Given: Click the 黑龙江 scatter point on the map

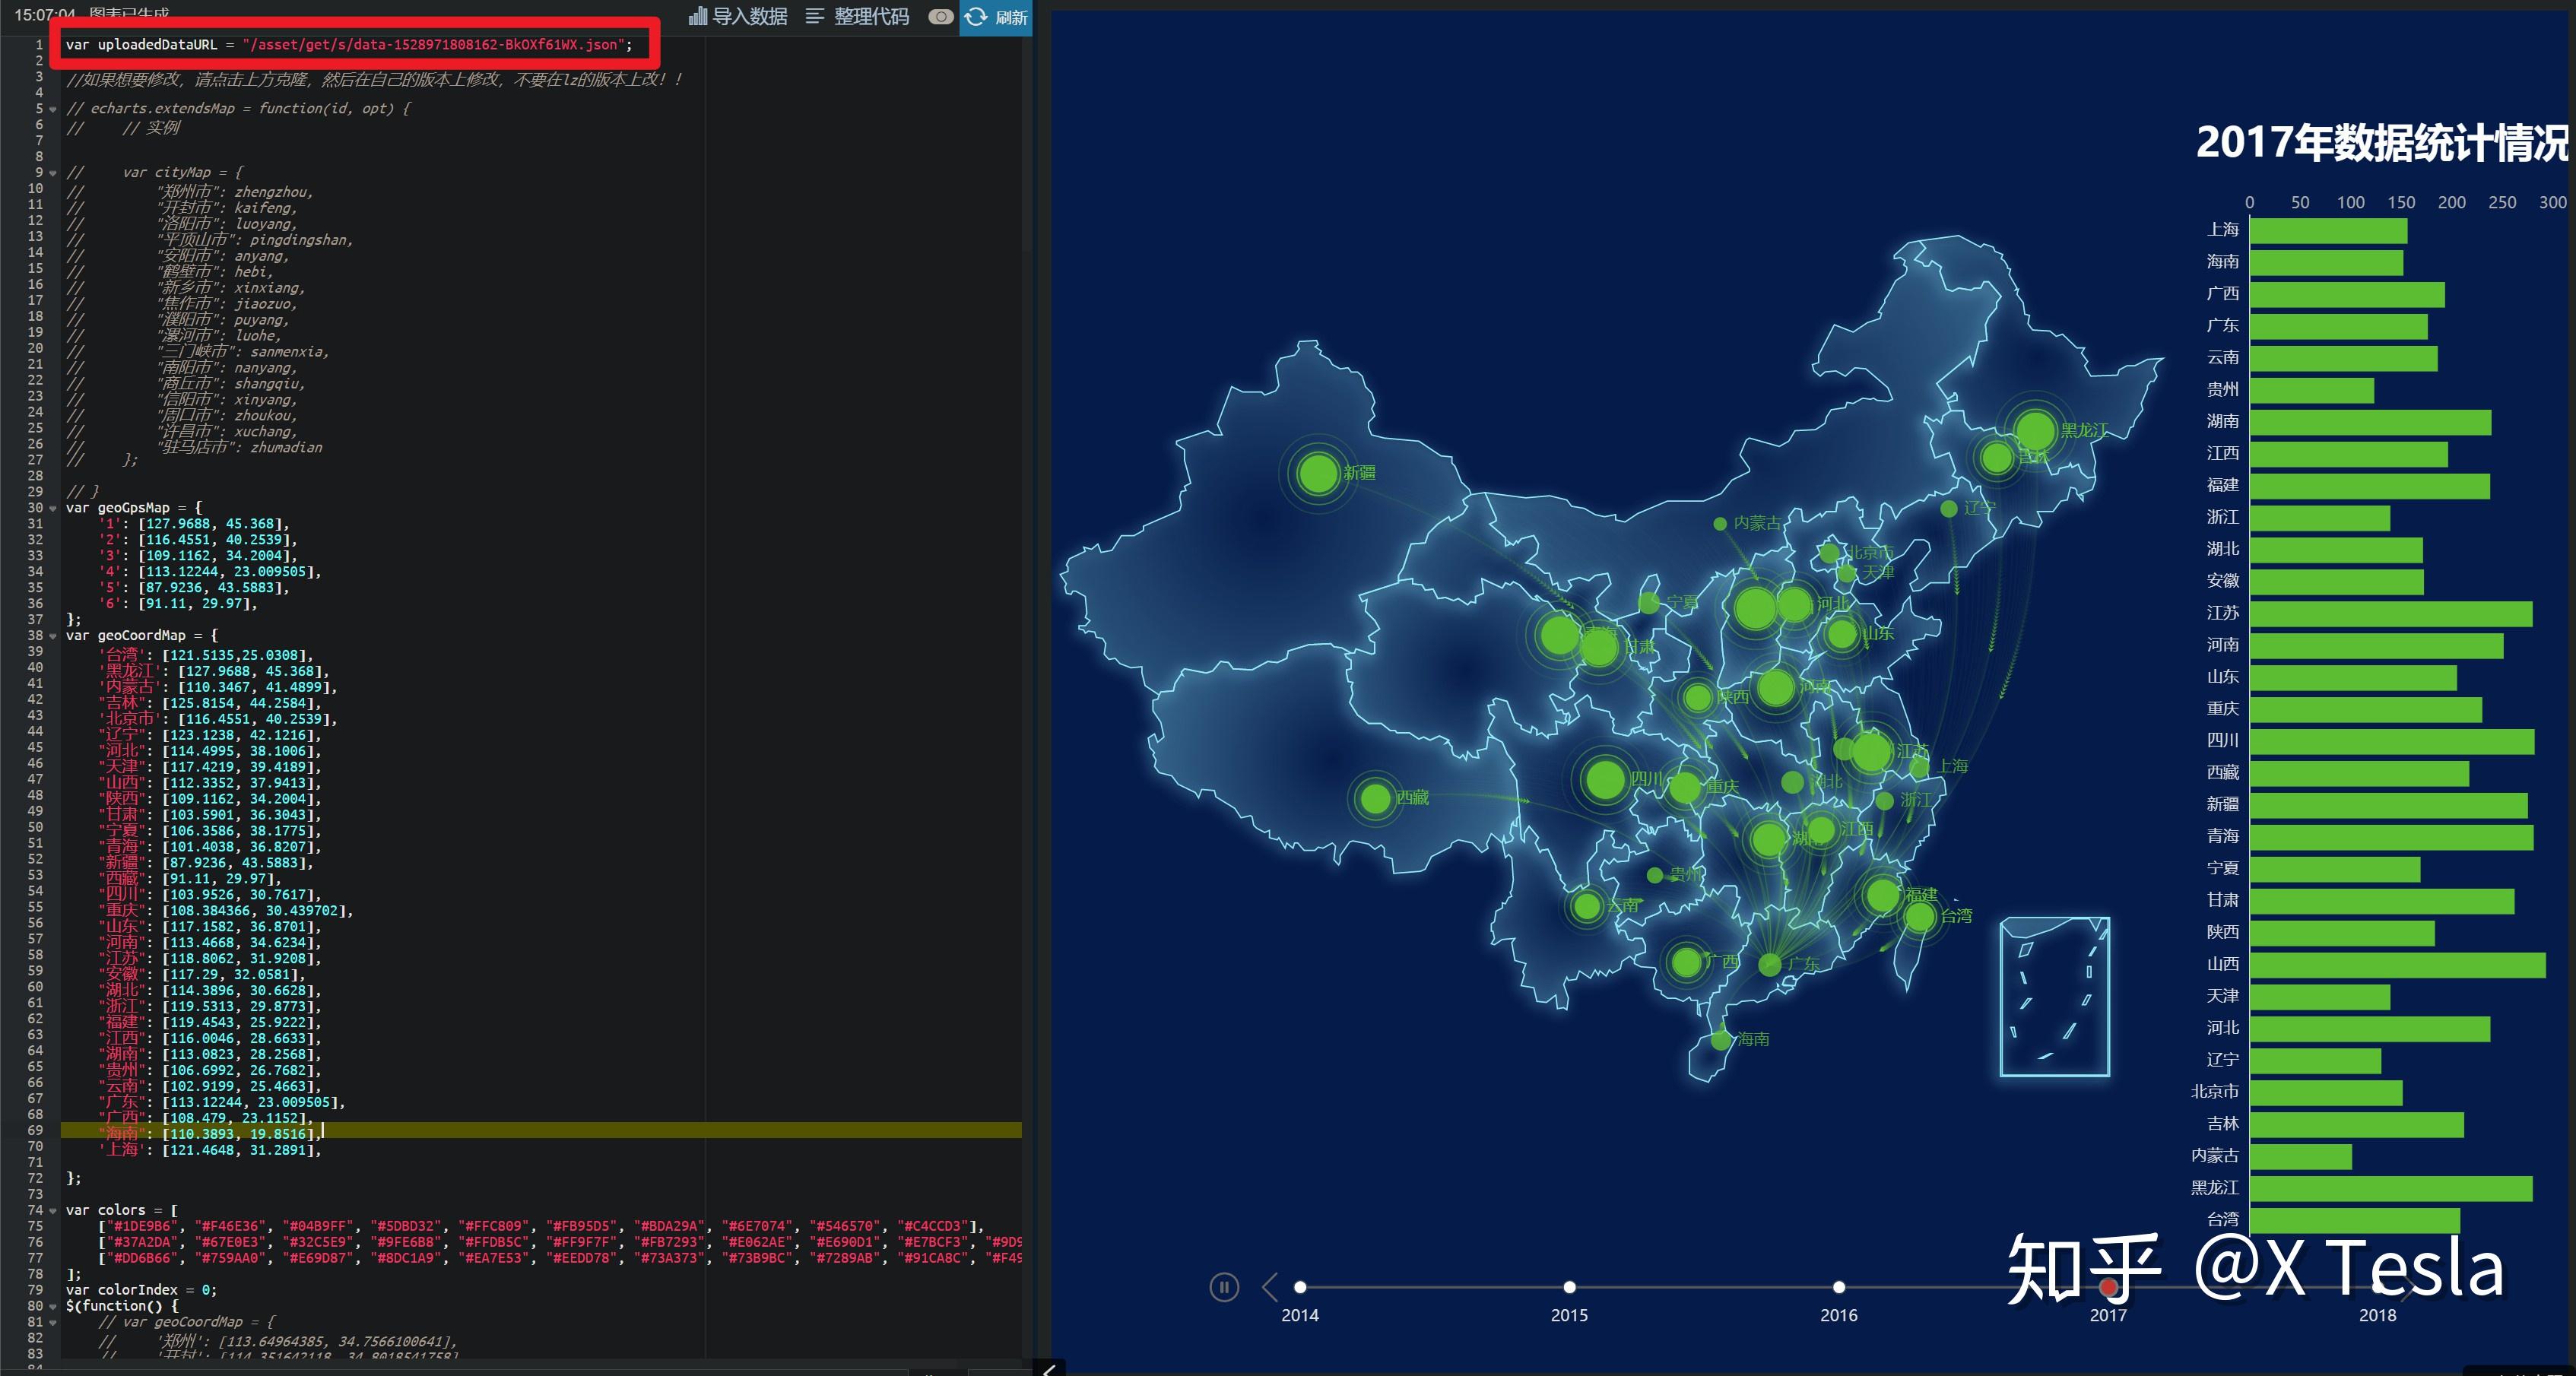Looking at the screenshot, I should pos(2035,431).
